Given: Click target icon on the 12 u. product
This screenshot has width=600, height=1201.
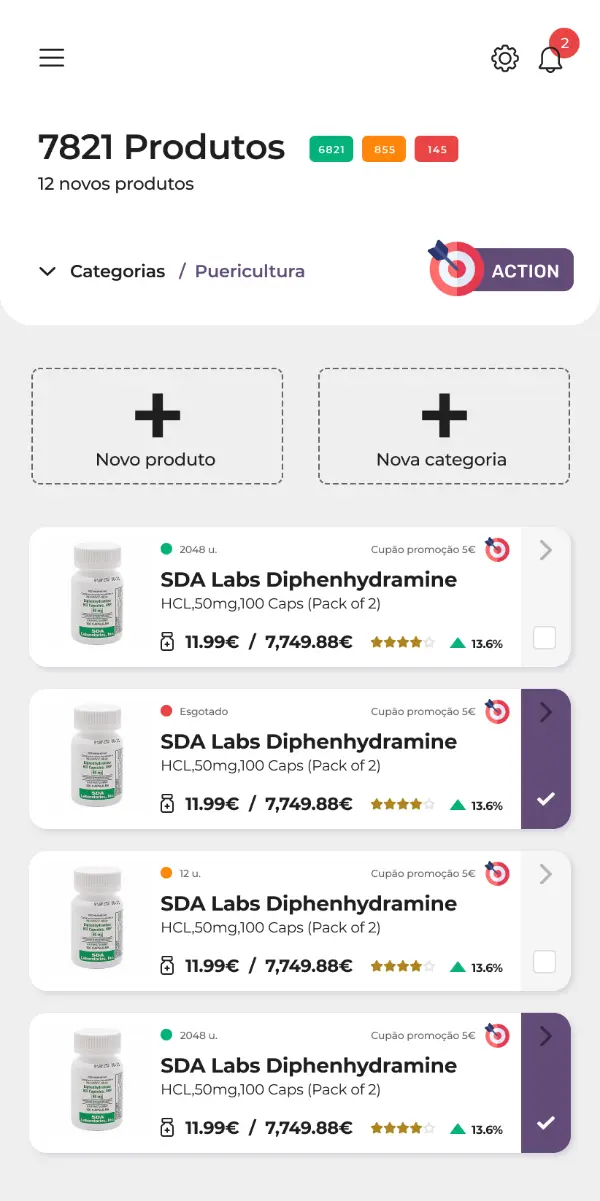Looking at the screenshot, I should (497, 874).
